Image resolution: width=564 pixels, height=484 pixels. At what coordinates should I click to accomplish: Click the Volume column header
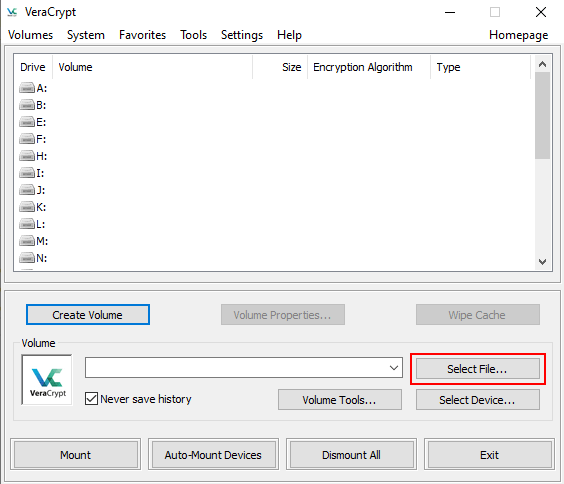pos(153,67)
